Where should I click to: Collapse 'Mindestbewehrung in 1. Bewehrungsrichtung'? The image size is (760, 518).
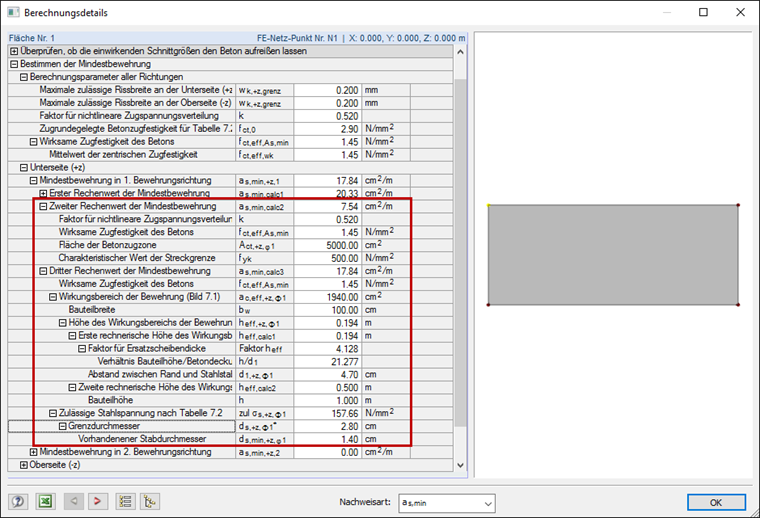(33, 180)
